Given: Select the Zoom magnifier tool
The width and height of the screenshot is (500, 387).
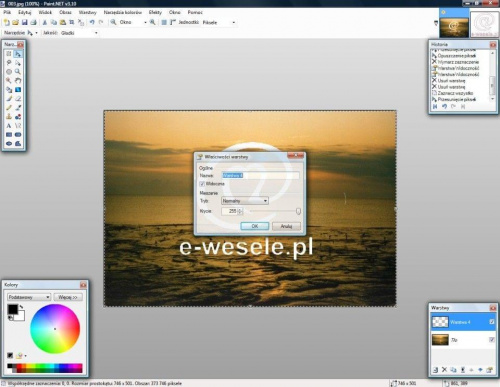Looking at the screenshot, I should click(x=18, y=71).
